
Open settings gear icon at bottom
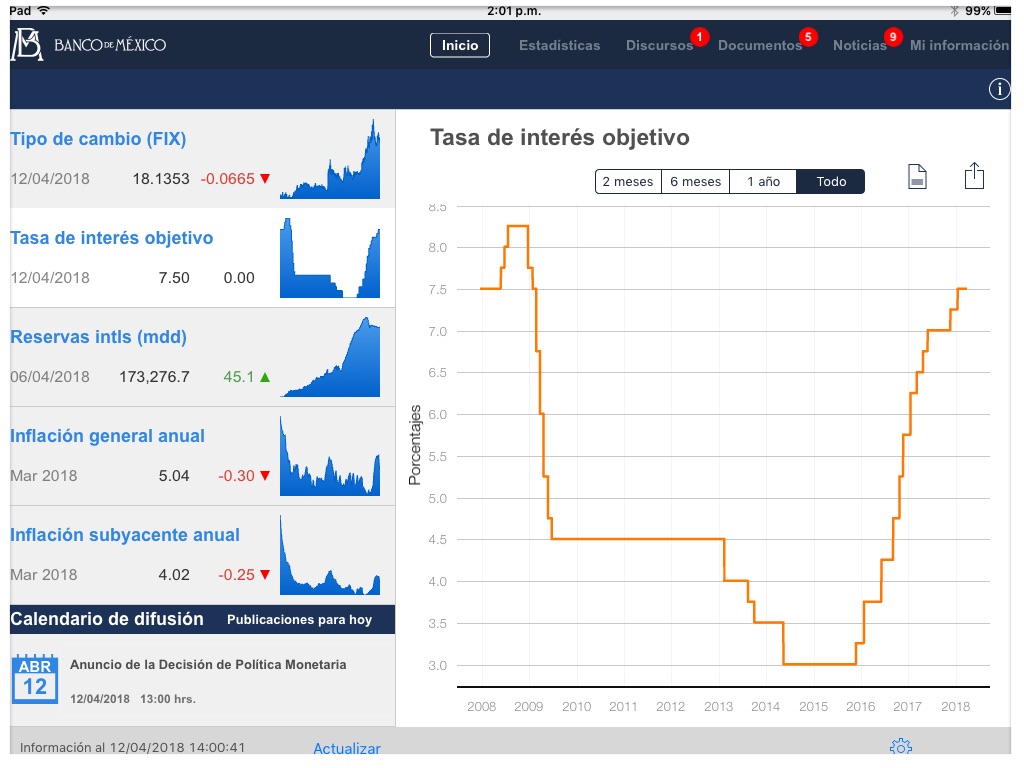click(900, 746)
